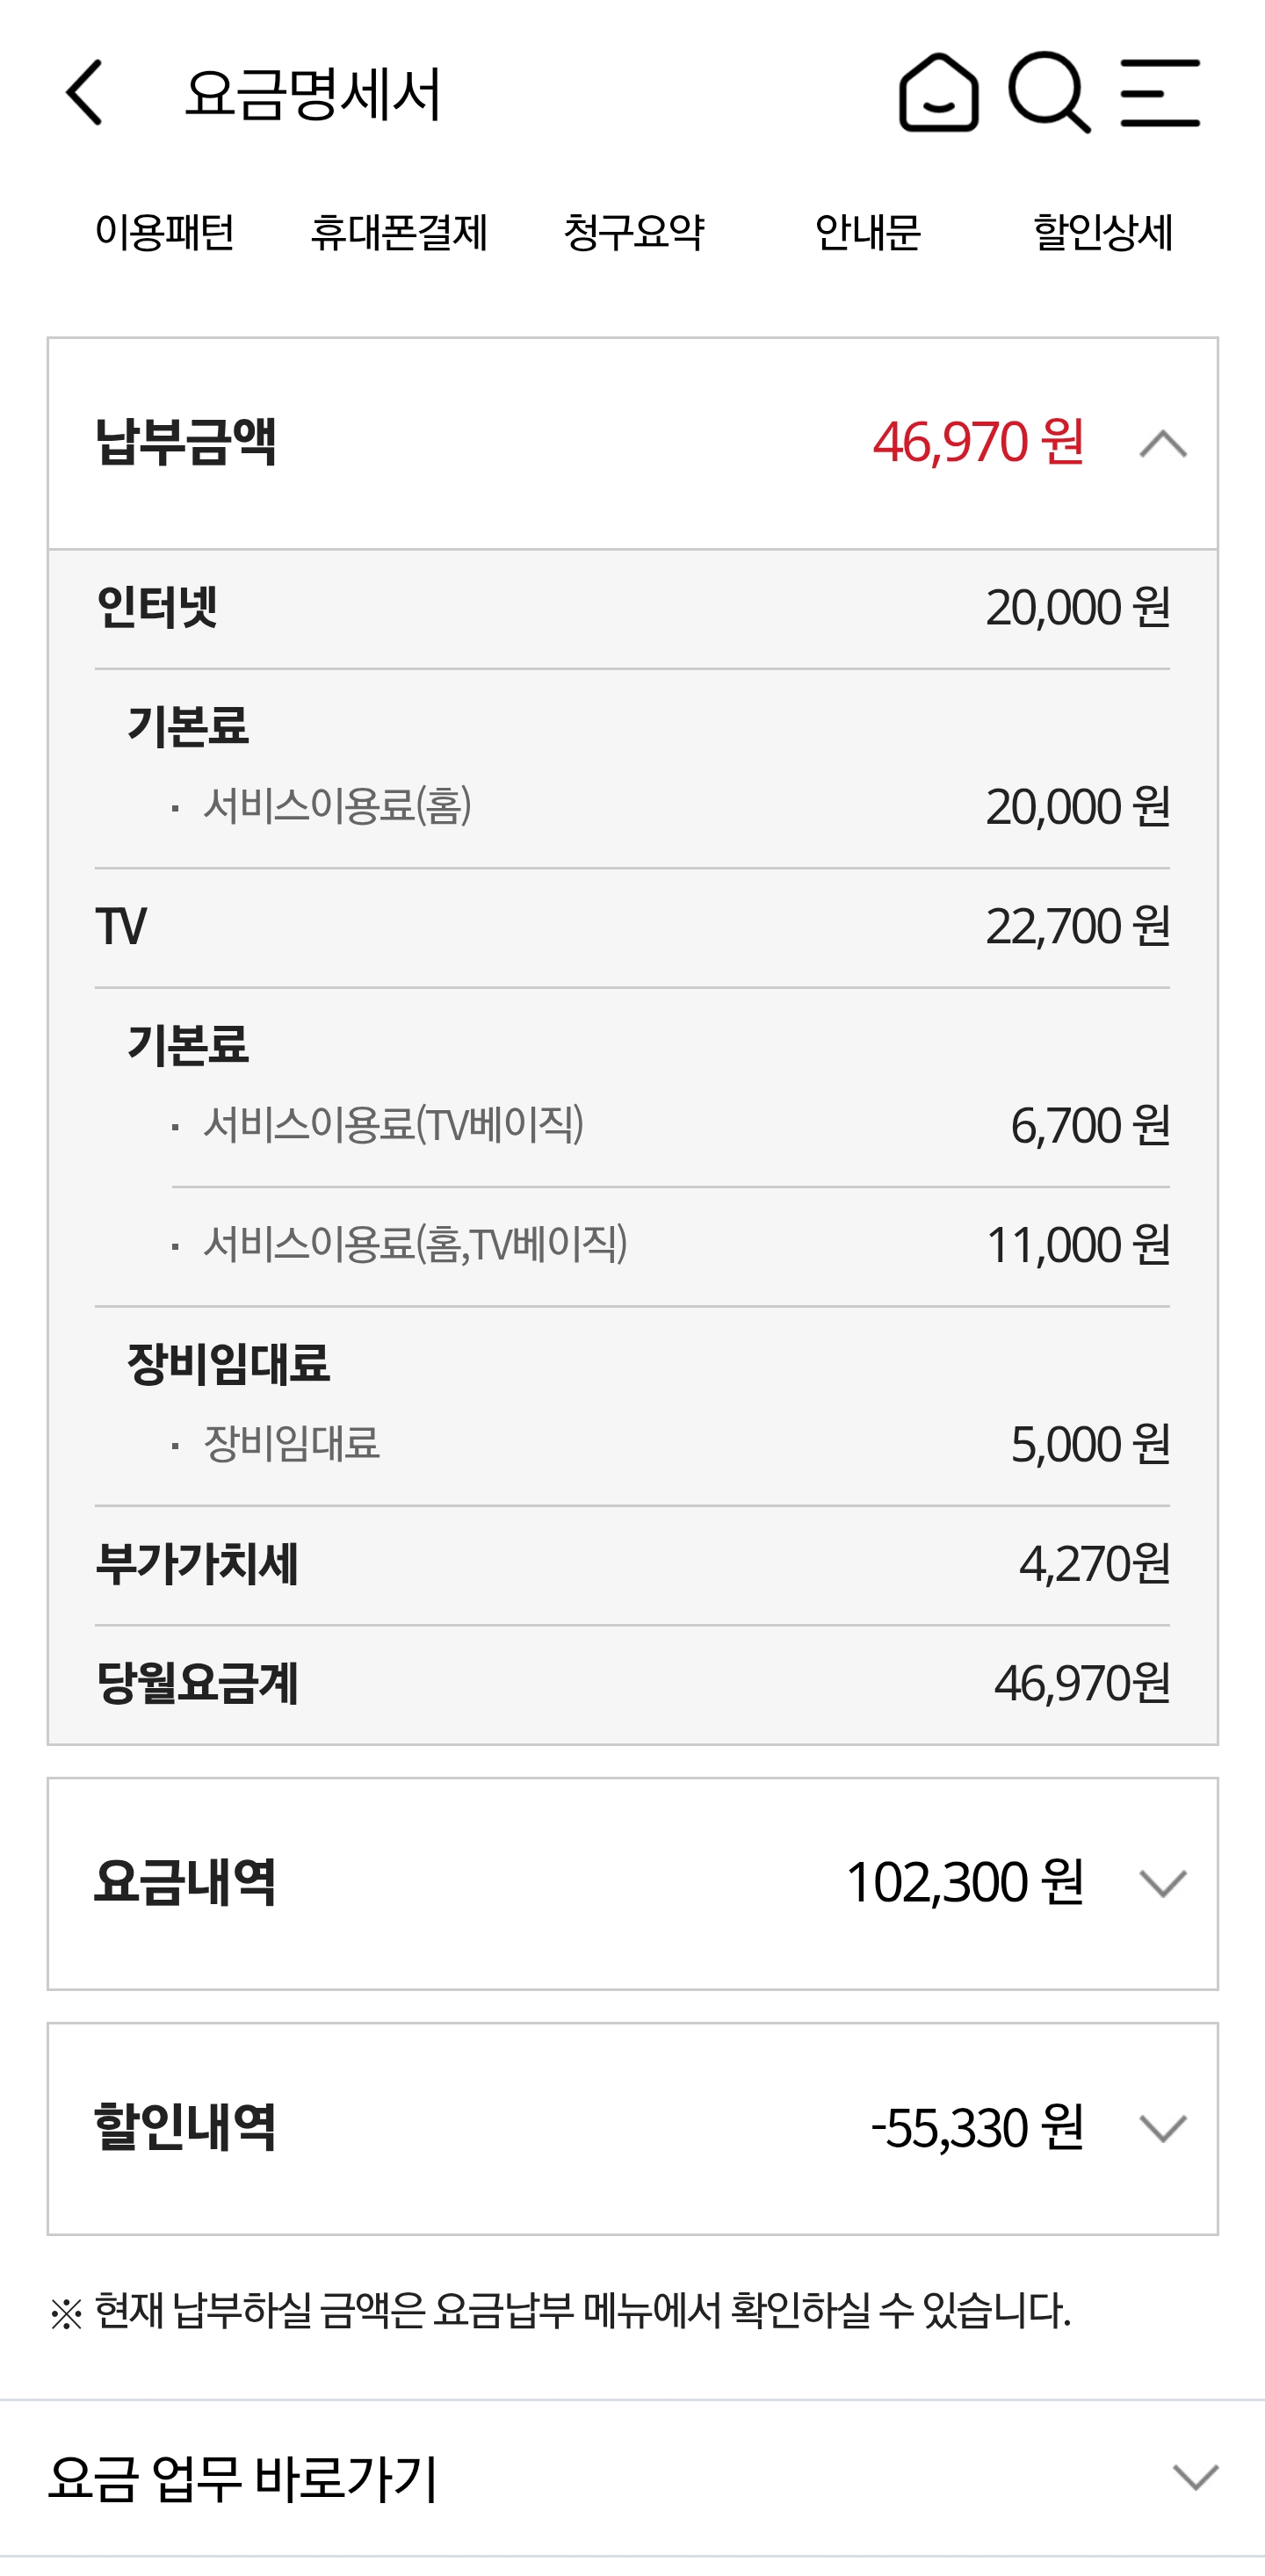Viewport: 1265px width, 2576px height.
Task: Tap the 요금내역 102,300 원 amount
Action: [965, 1883]
